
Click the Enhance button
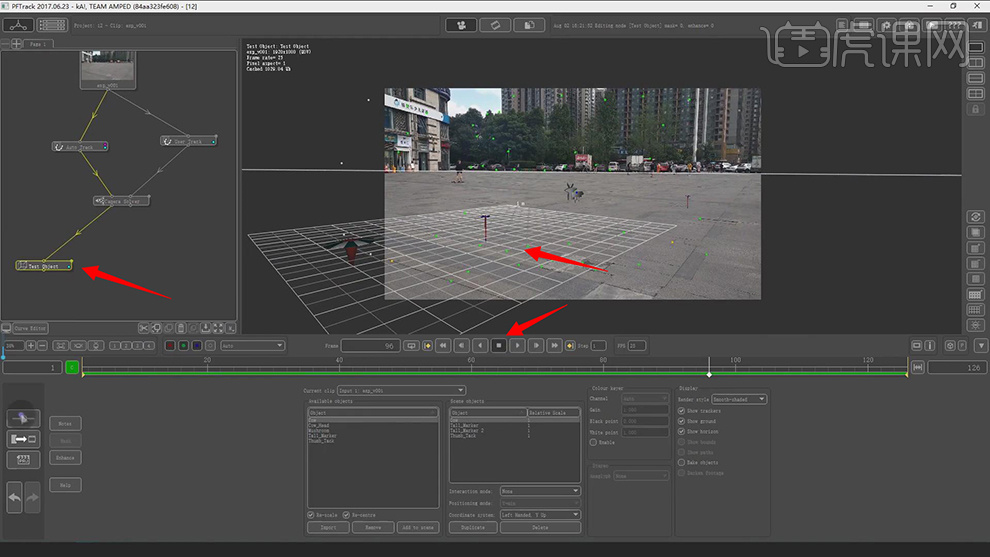pyautogui.click(x=65, y=457)
